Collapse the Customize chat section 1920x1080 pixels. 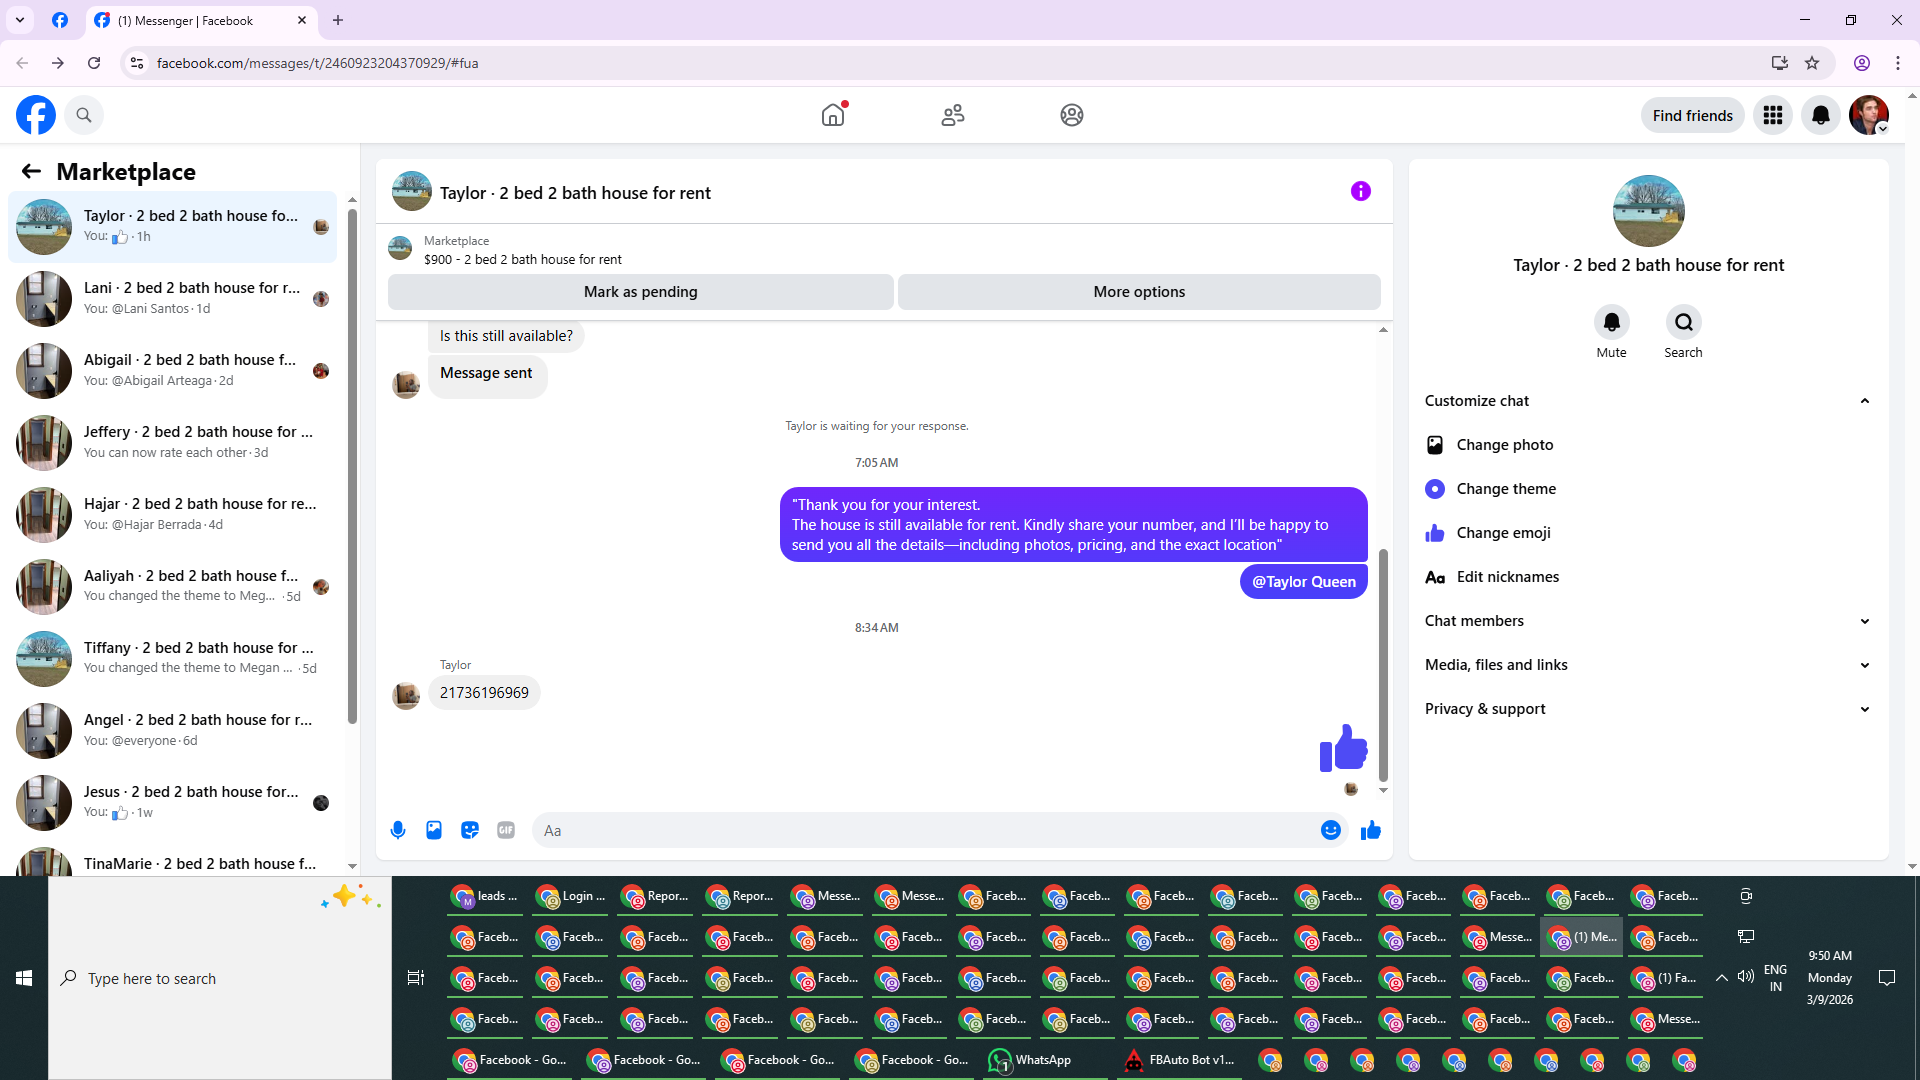click(x=1864, y=401)
